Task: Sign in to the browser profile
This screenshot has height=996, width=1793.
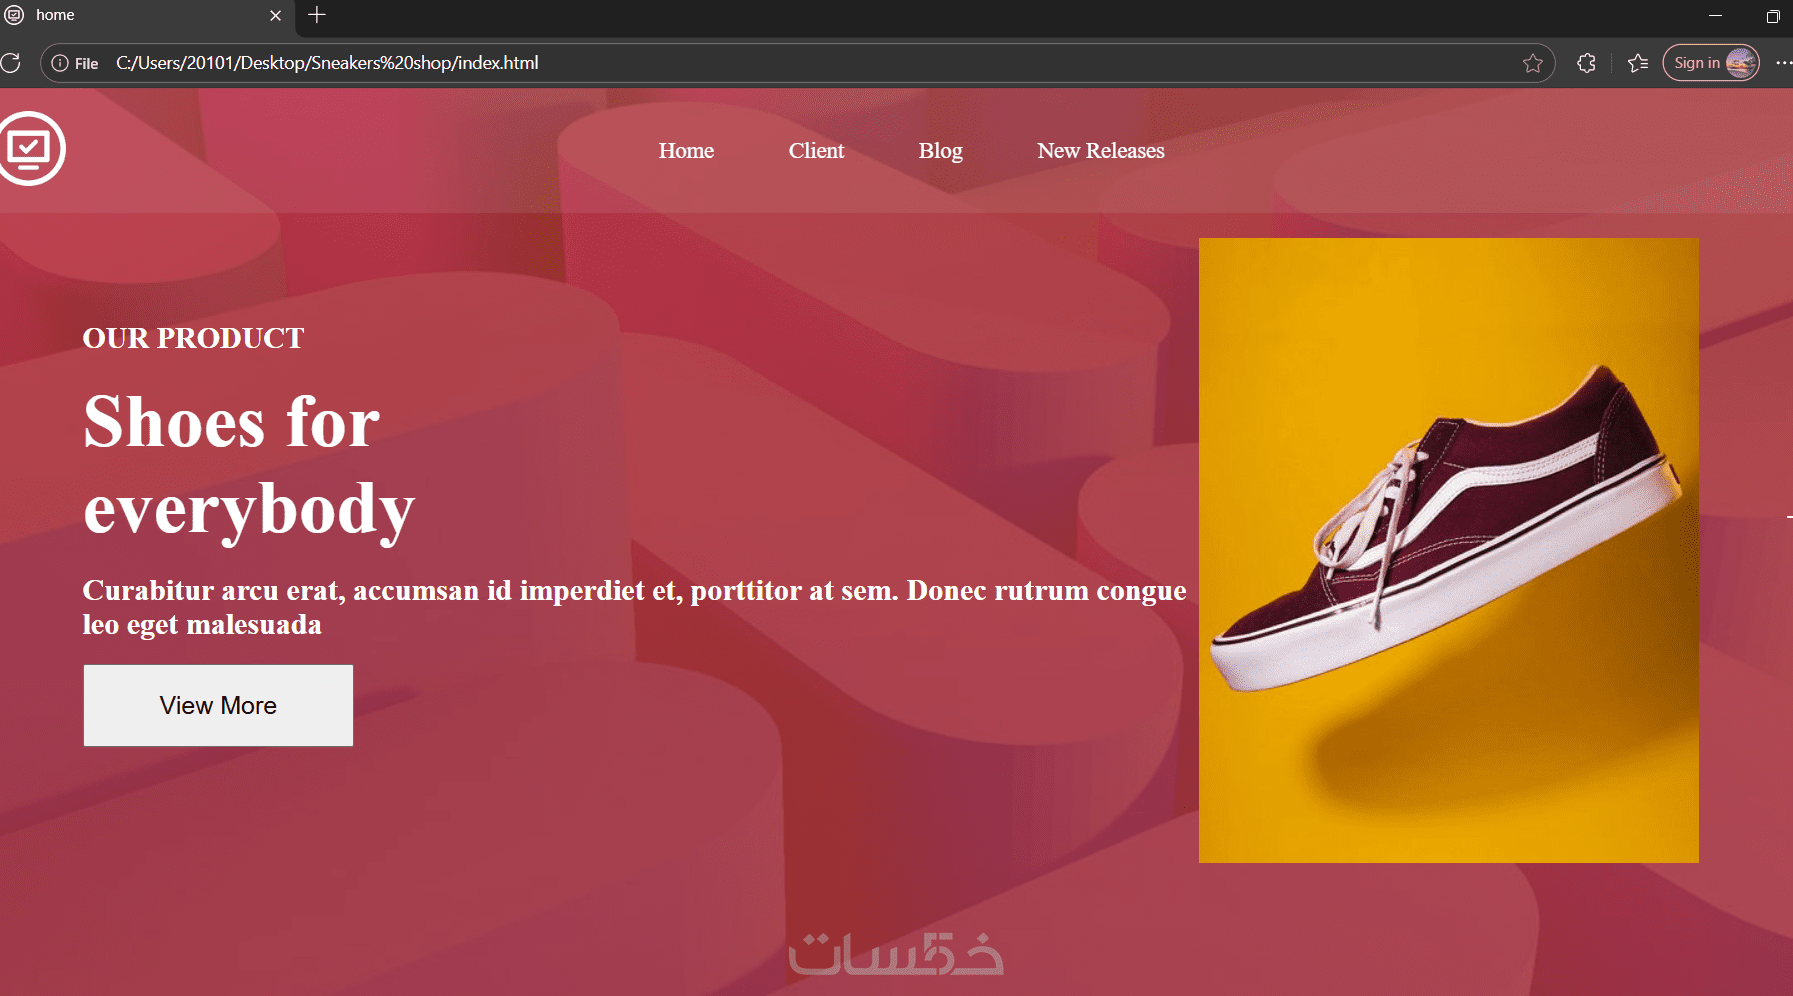Action: pyautogui.click(x=1711, y=63)
